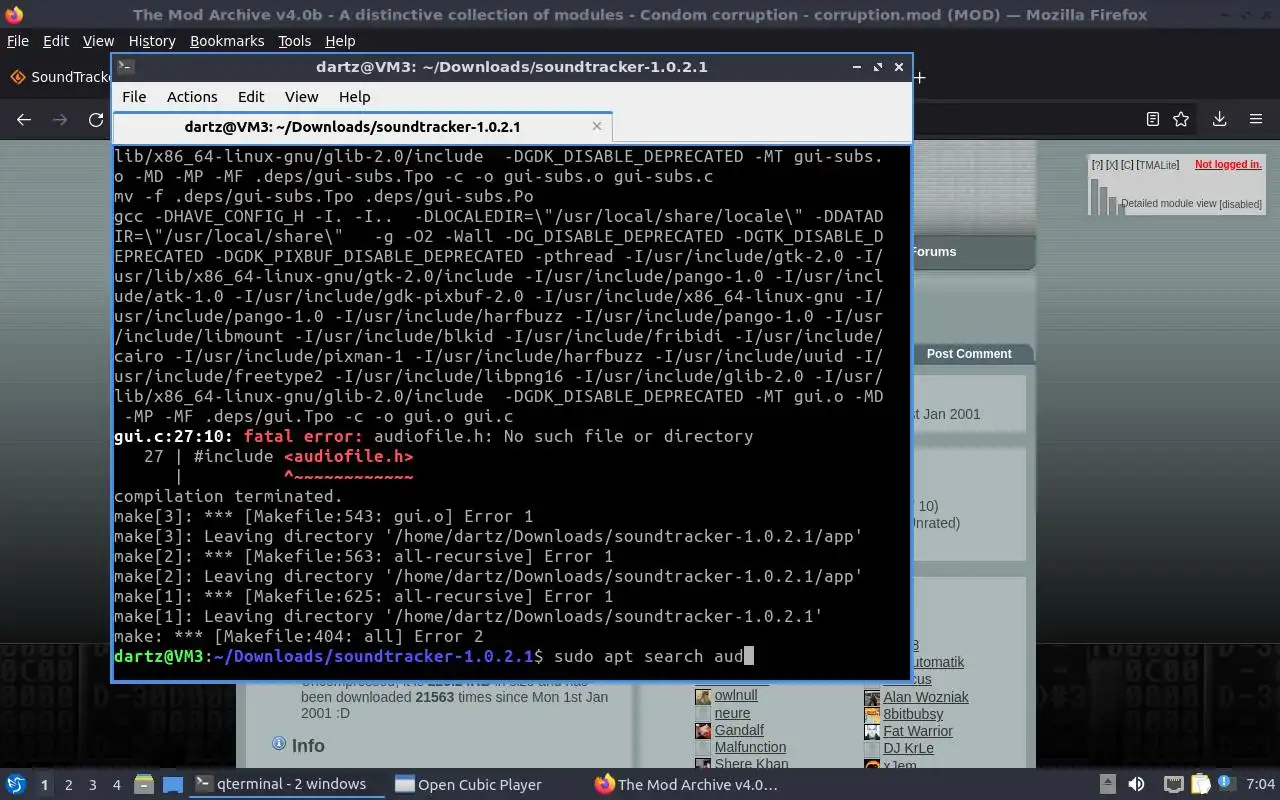1280x800 pixels.
Task: Click the 'Not logged in.' link
Action: (1228, 164)
